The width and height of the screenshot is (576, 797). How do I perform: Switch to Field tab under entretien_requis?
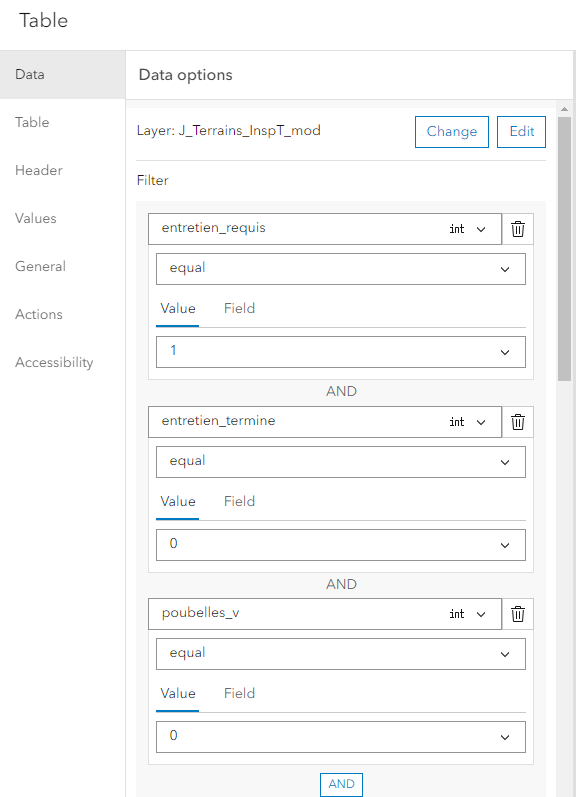pyautogui.click(x=239, y=309)
